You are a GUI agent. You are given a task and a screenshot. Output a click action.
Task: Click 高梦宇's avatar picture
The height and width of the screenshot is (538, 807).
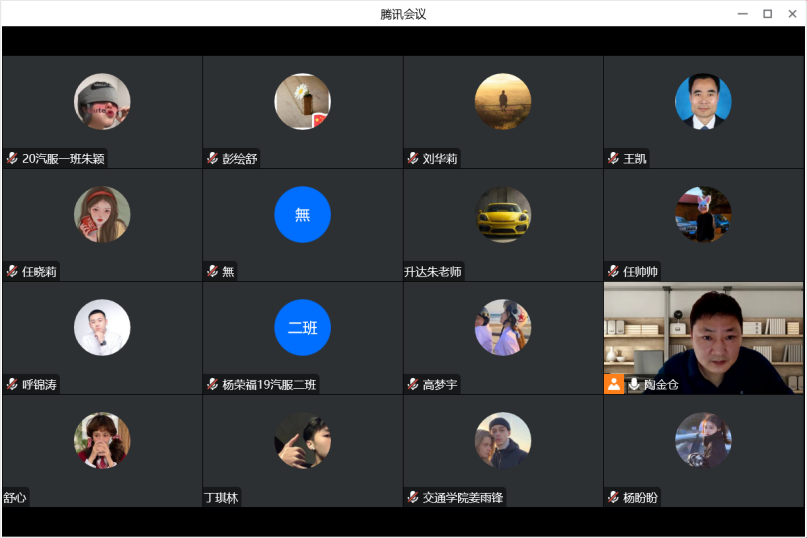(x=502, y=327)
